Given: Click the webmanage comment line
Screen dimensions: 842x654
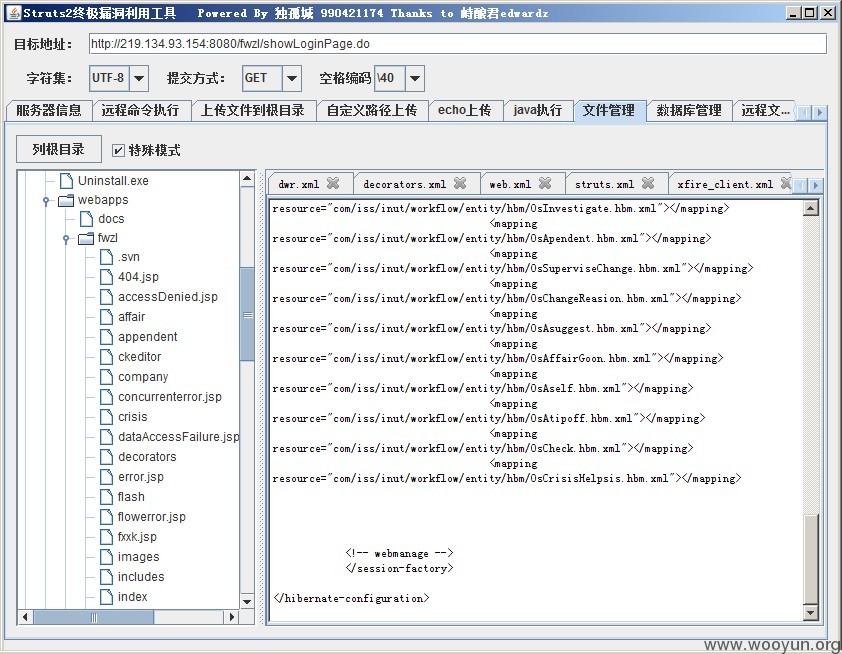Looking at the screenshot, I should click(400, 553).
